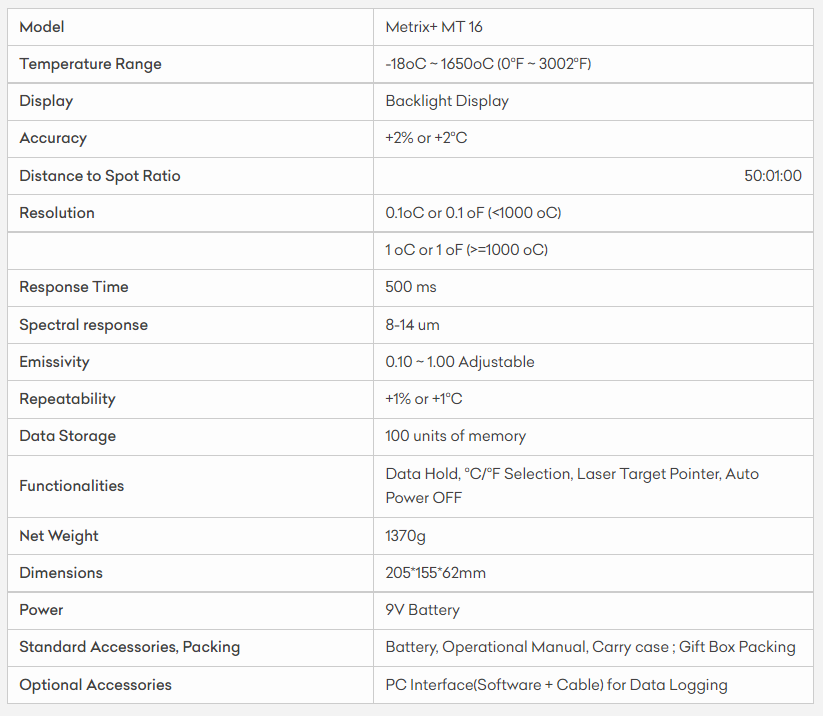This screenshot has width=823, height=716.
Task: Click the -18oC ~ 1650oC value
Action: [488, 64]
